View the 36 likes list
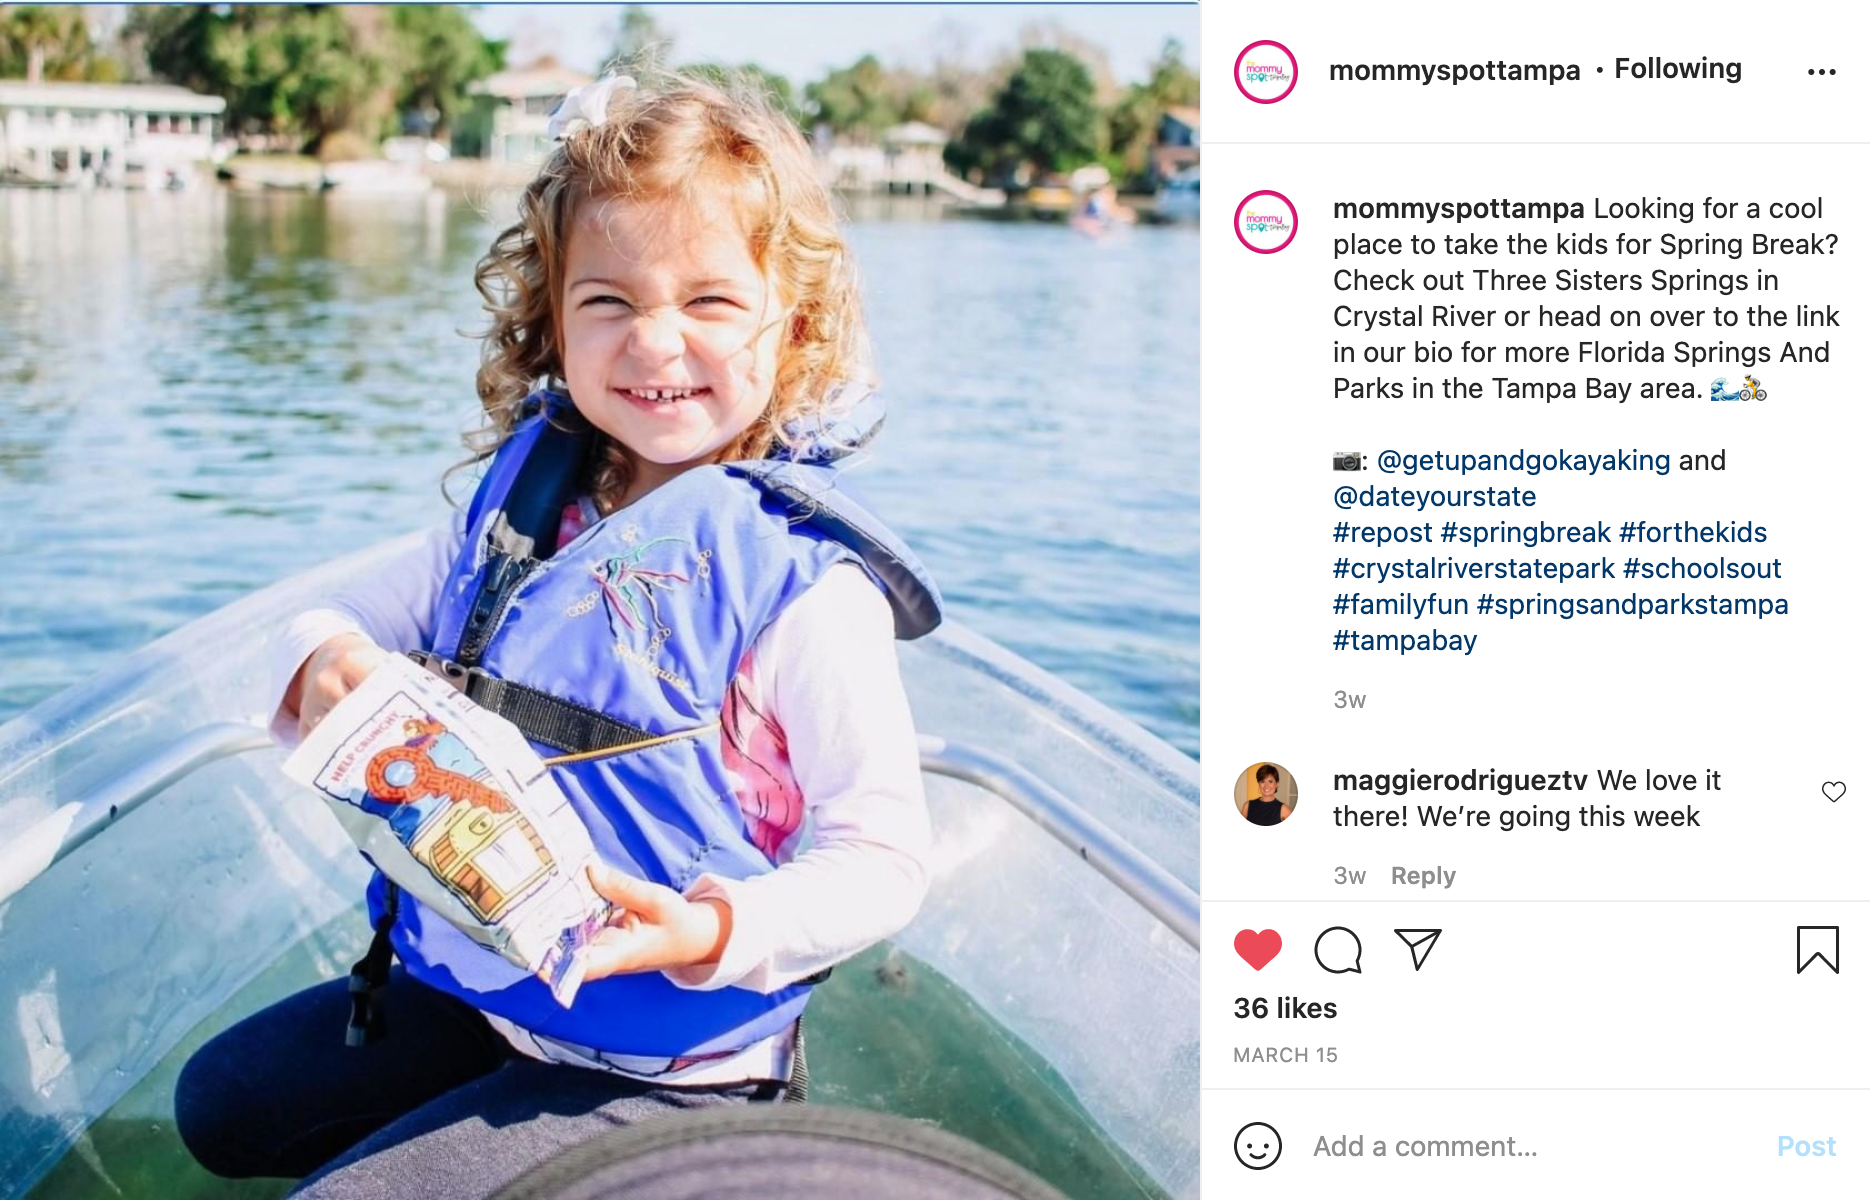Screen dimensions: 1870x1200 click(x=1284, y=1008)
